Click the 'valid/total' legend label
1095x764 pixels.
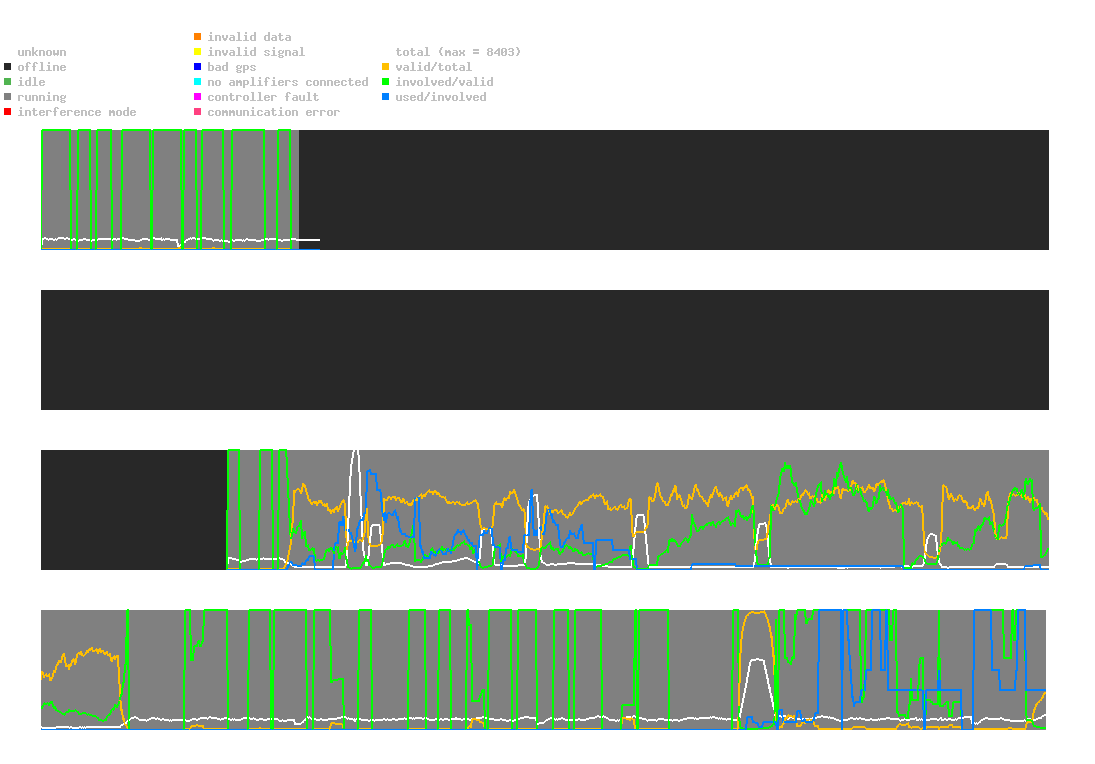click(434, 67)
